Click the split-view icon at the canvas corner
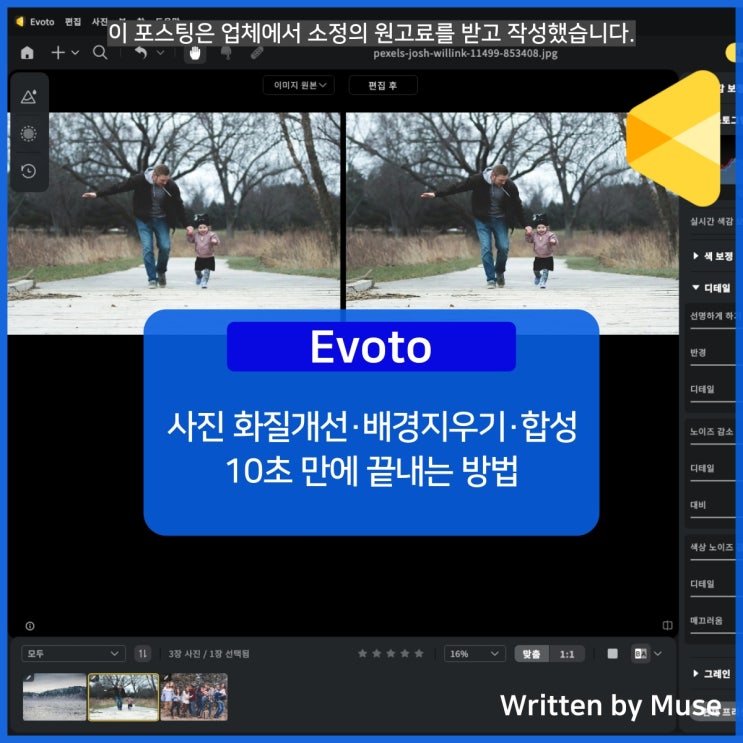 [x=668, y=625]
